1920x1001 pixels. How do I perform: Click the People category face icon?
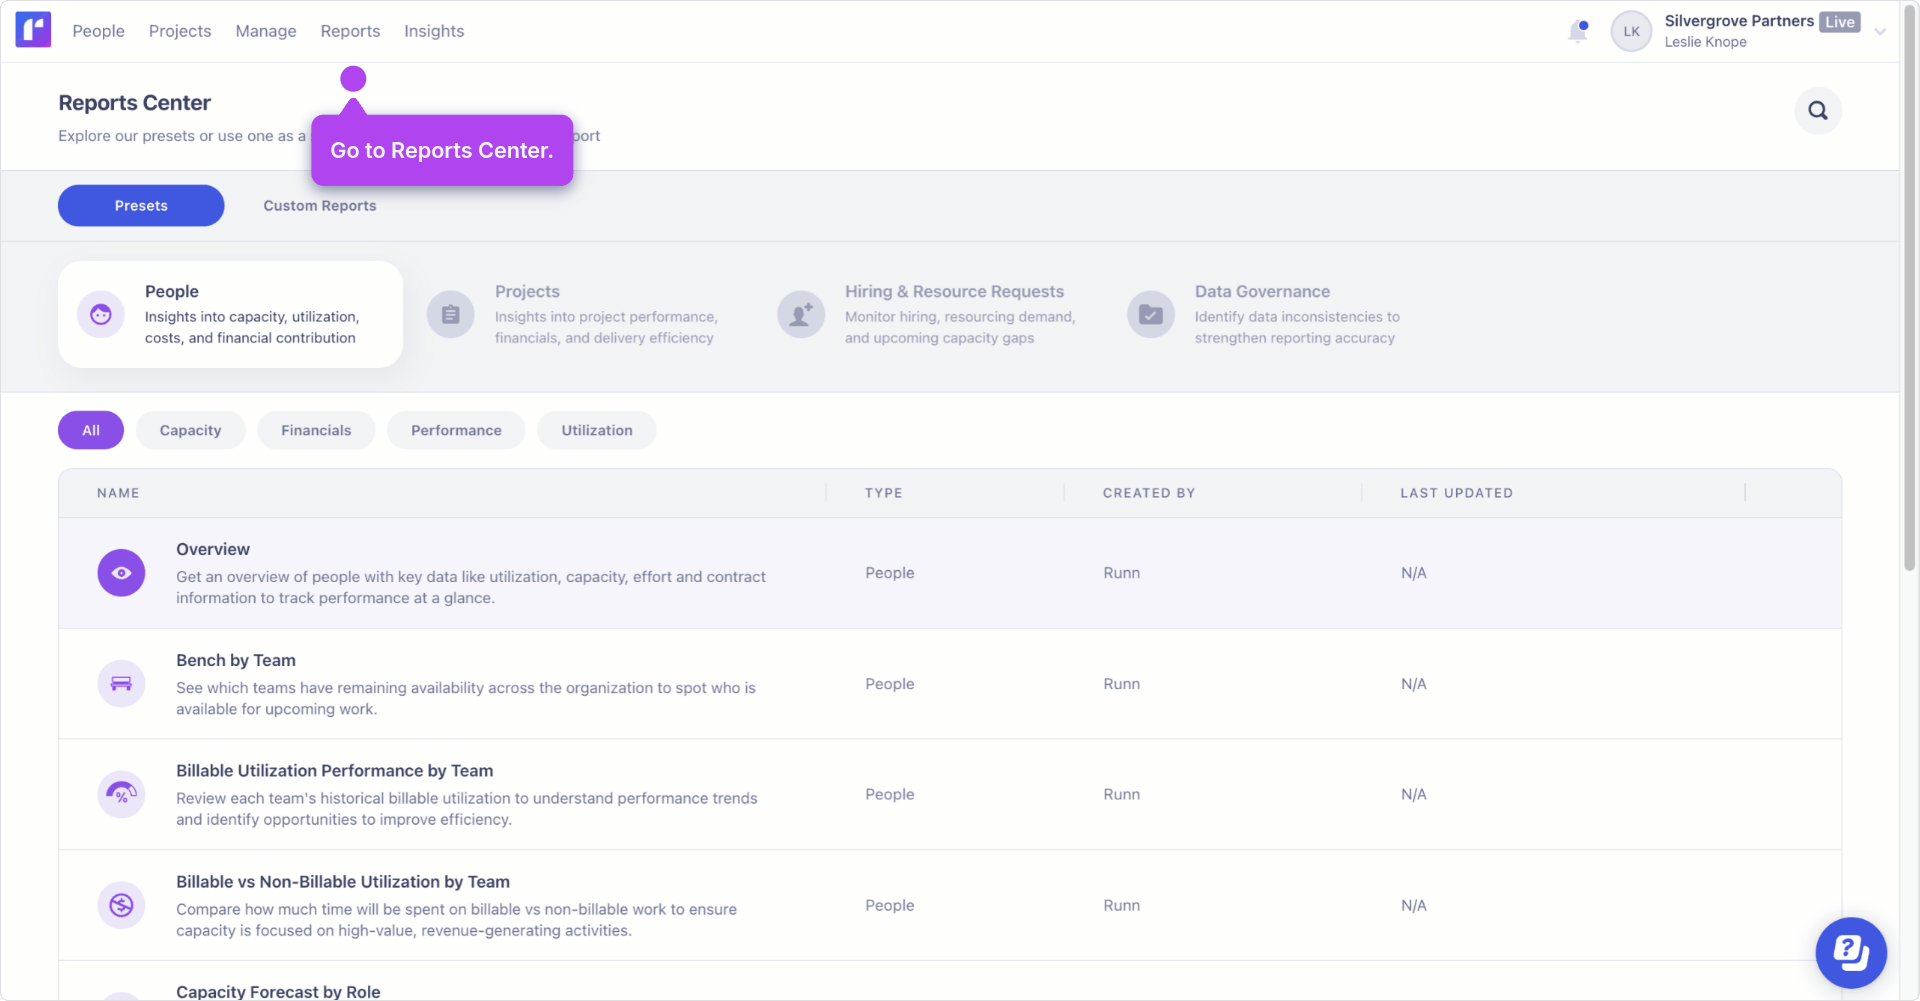pyautogui.click(x=101, y=315)
